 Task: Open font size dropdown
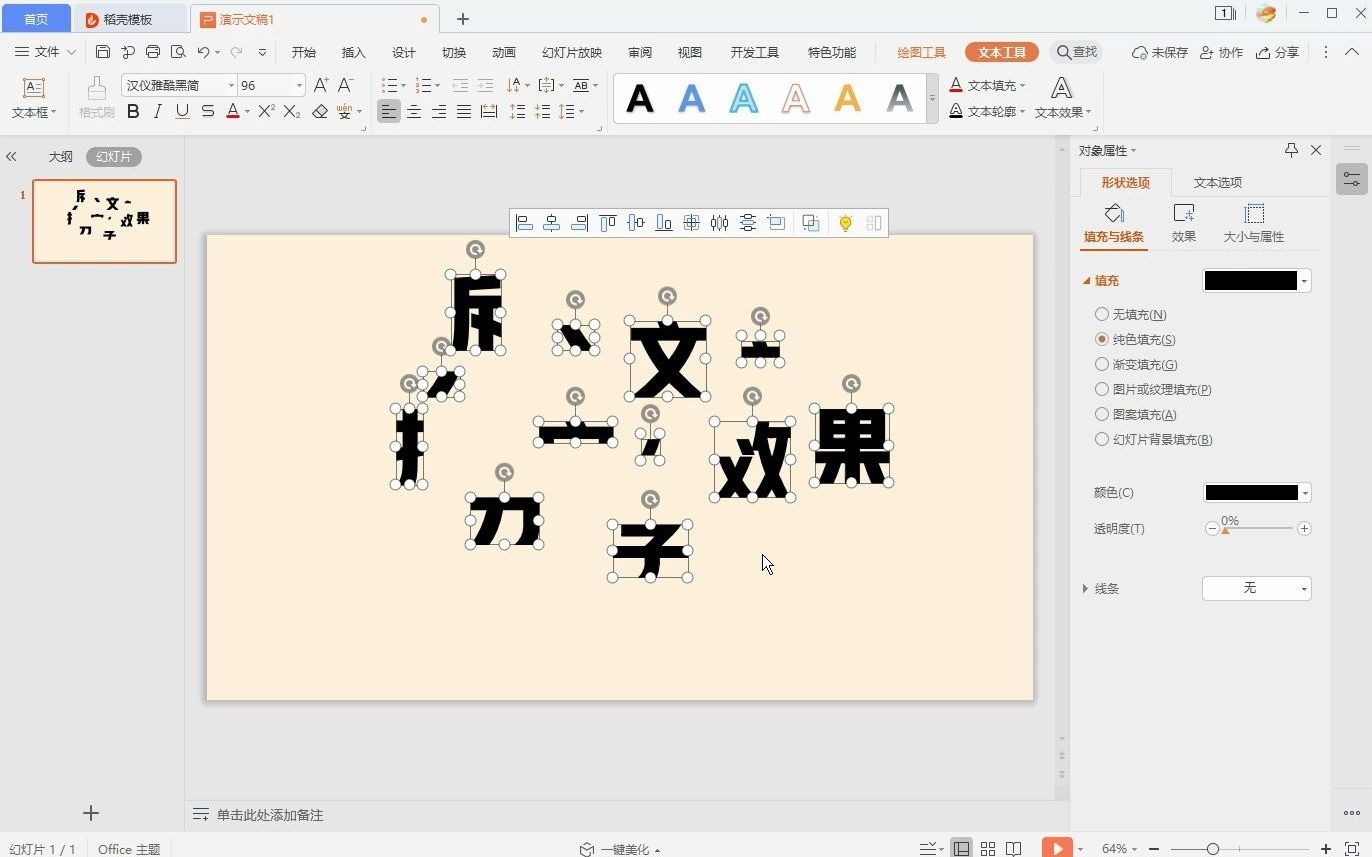click(299, 86)
